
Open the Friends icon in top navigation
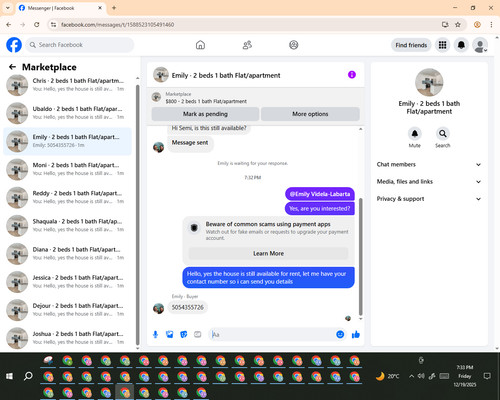coord(247,45)
